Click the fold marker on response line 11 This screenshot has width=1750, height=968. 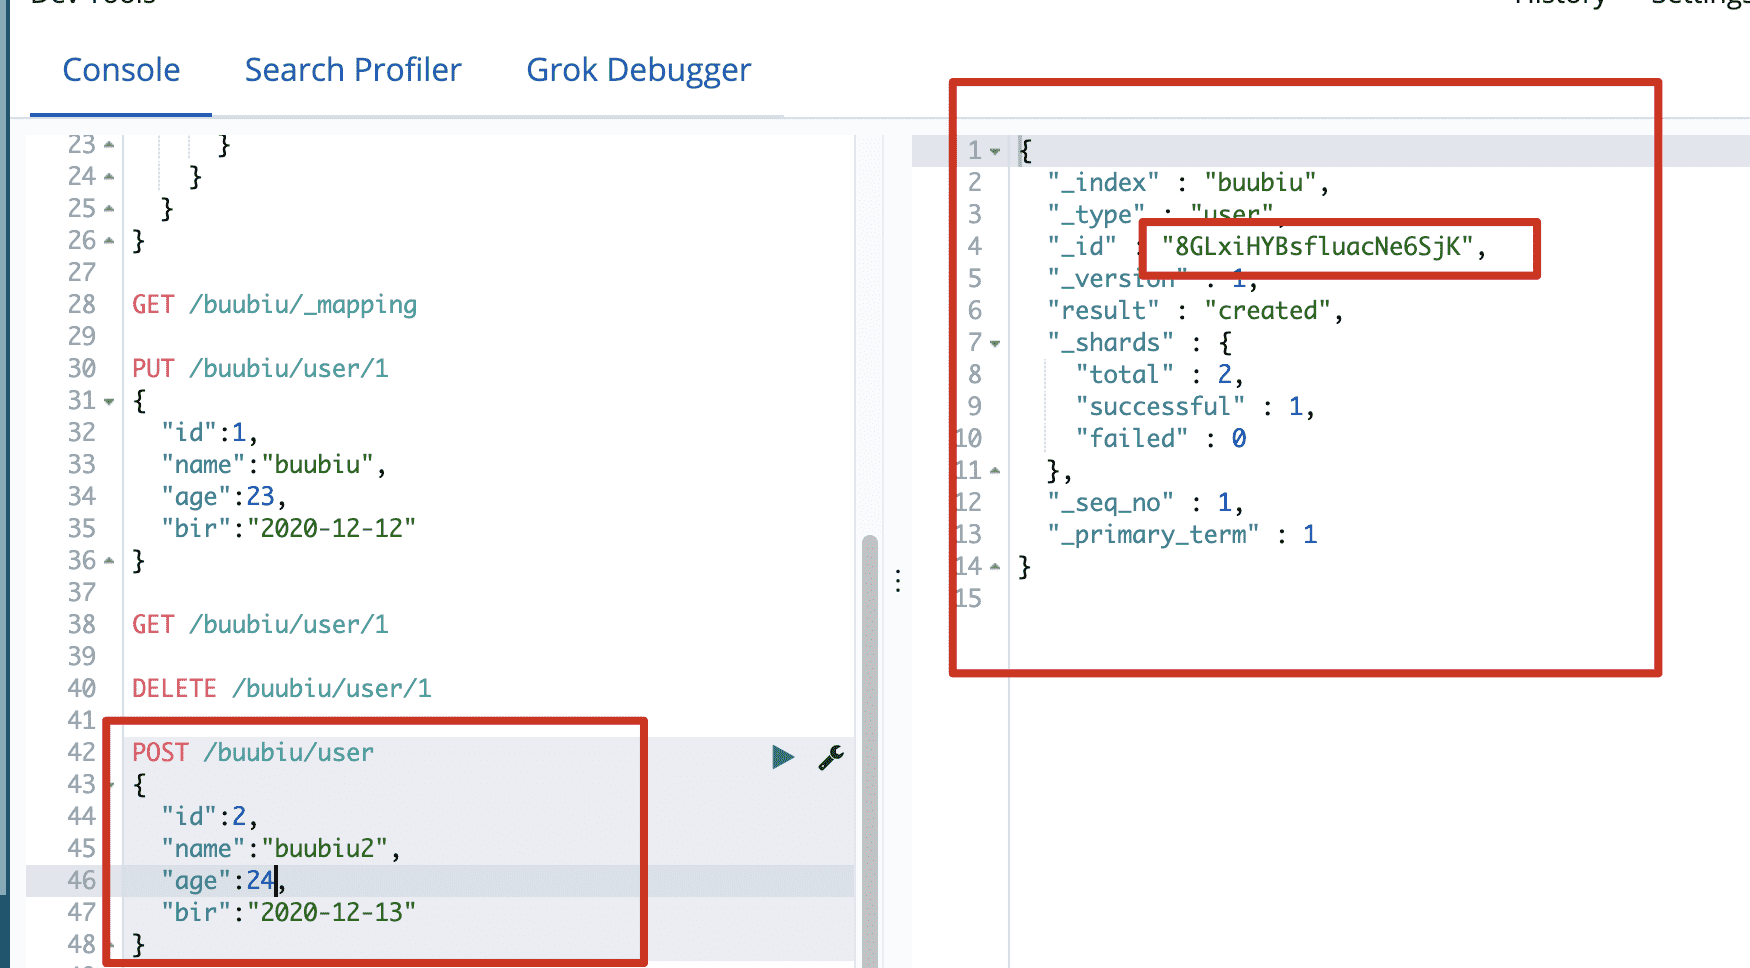(995, 470)
